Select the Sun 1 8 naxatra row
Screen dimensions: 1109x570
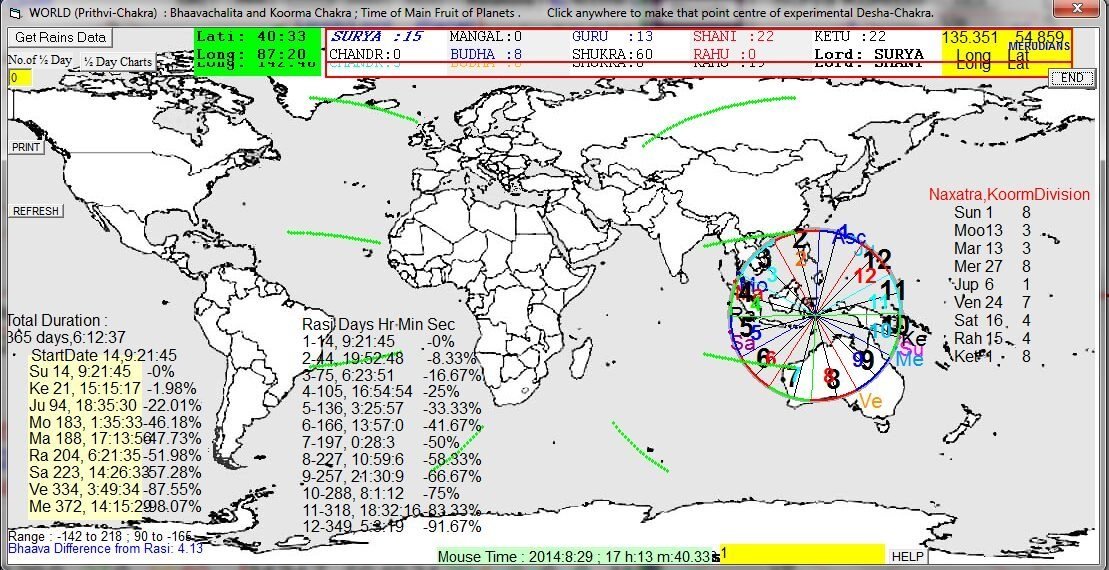[x=992, y=213]
